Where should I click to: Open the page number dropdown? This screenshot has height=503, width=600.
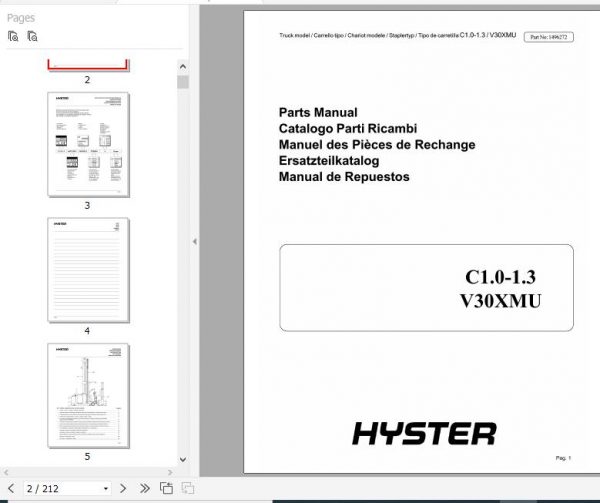click(x=106, y=488)
